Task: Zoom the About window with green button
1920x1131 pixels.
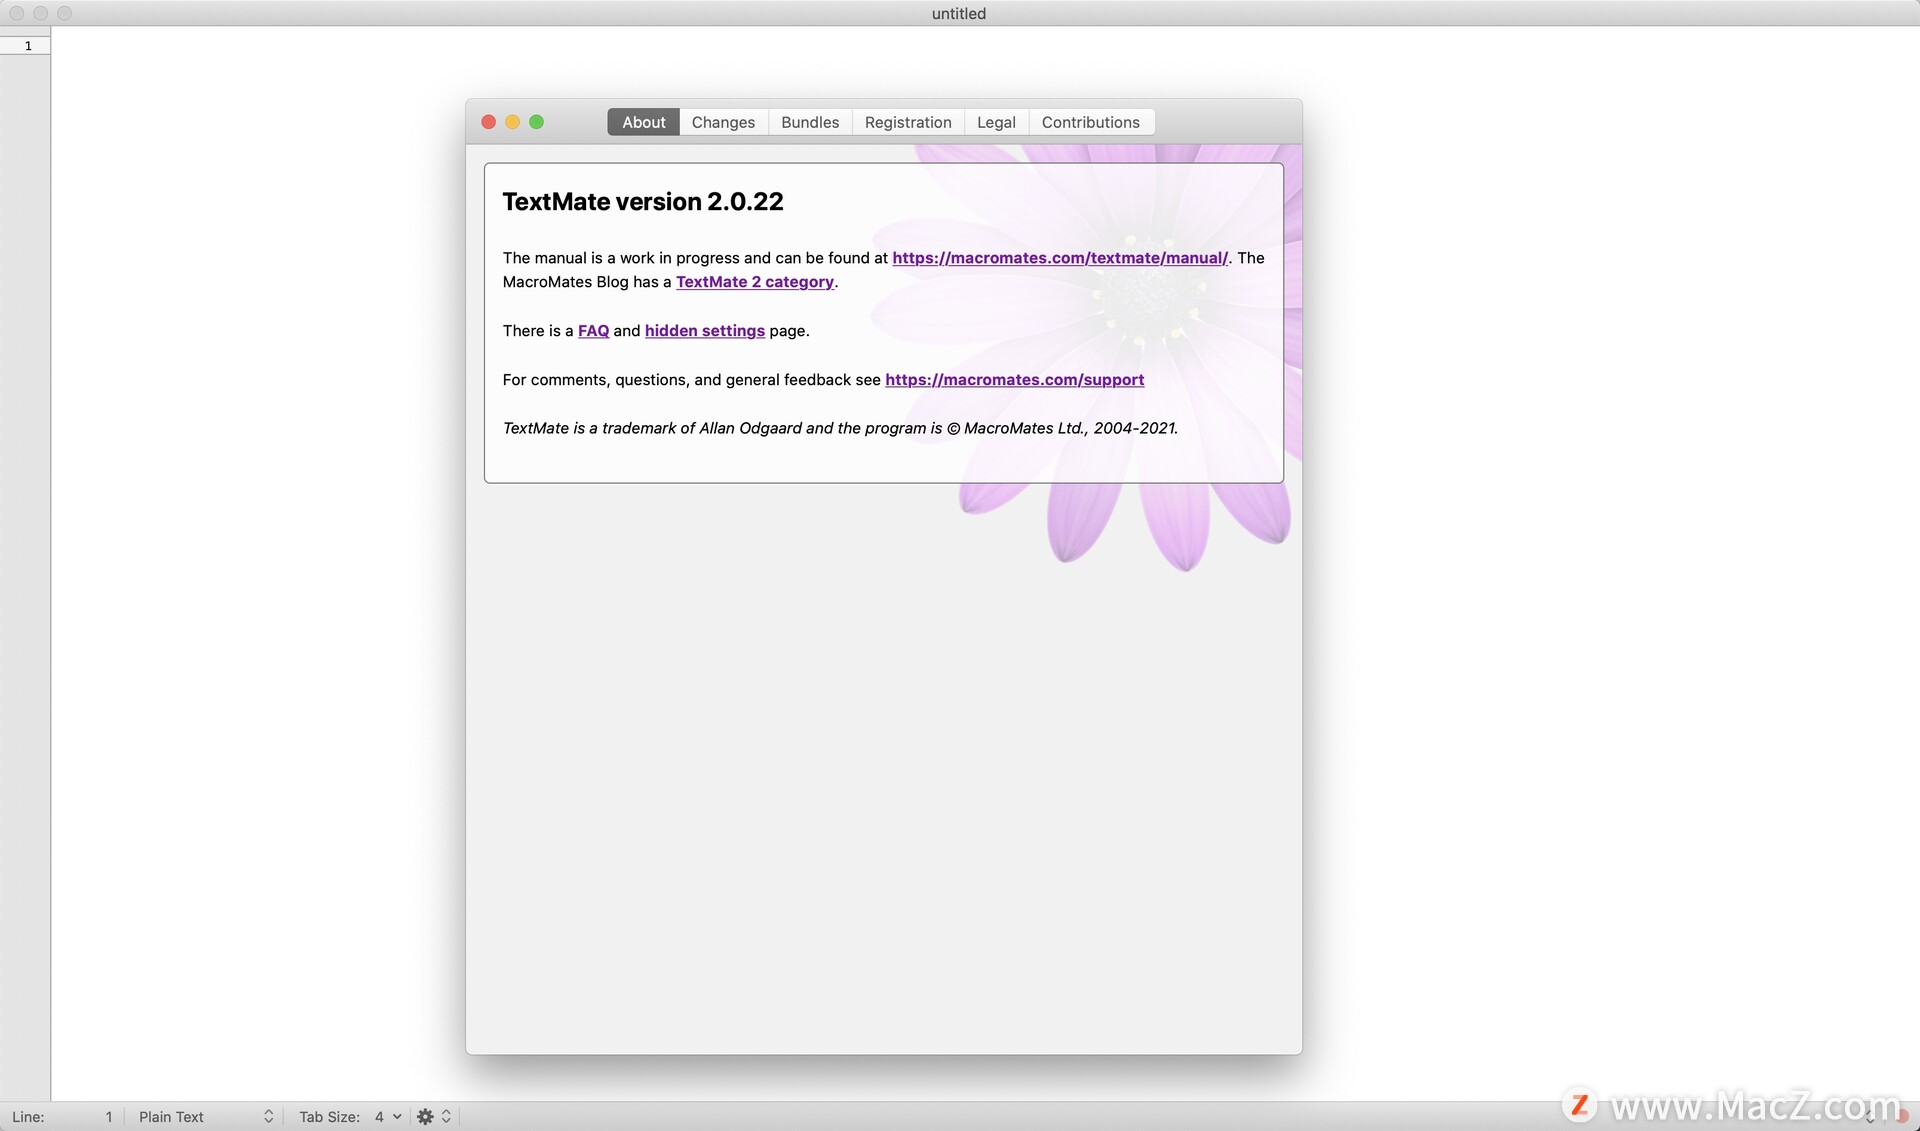Action: 536,122
